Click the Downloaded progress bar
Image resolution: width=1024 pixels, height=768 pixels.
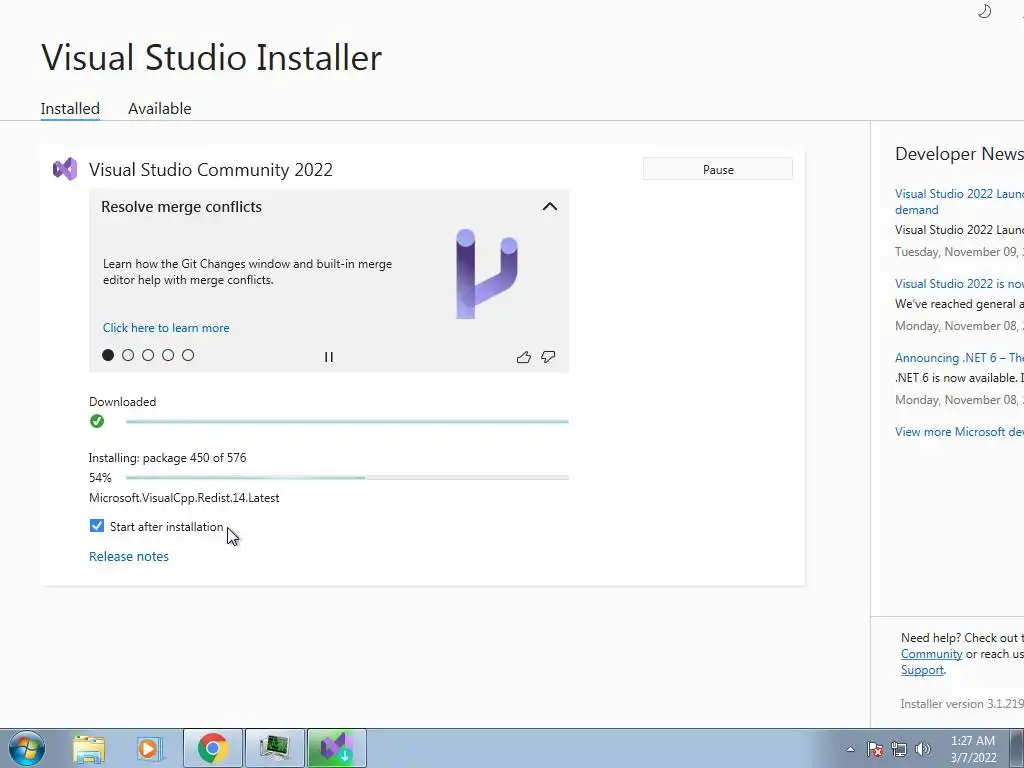pyautogui.click(x=347, y=422)
